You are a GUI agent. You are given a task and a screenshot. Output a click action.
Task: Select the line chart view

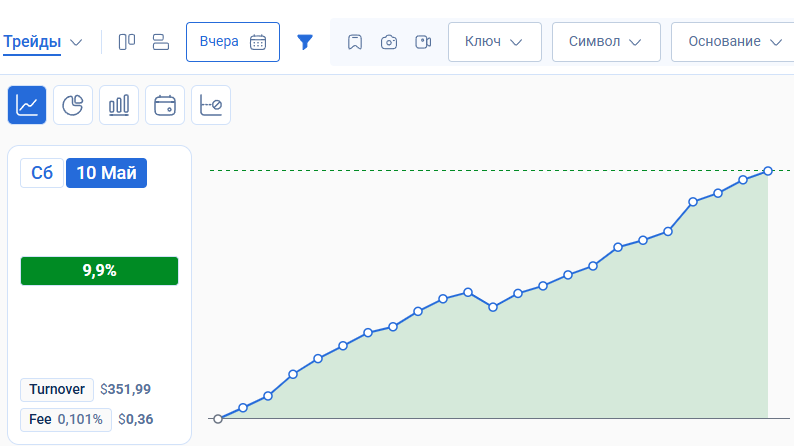click(x=27, y=105)
